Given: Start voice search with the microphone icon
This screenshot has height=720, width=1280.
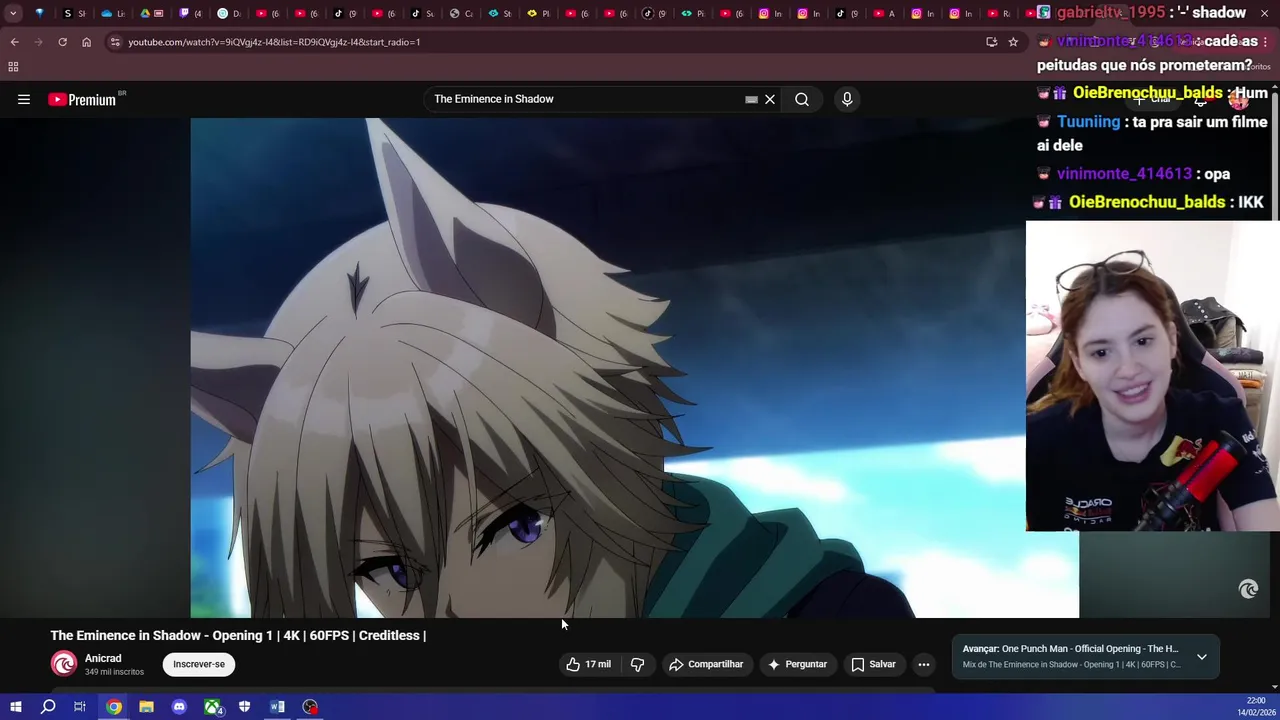Looking at the screenshot, I should [847, 99].
